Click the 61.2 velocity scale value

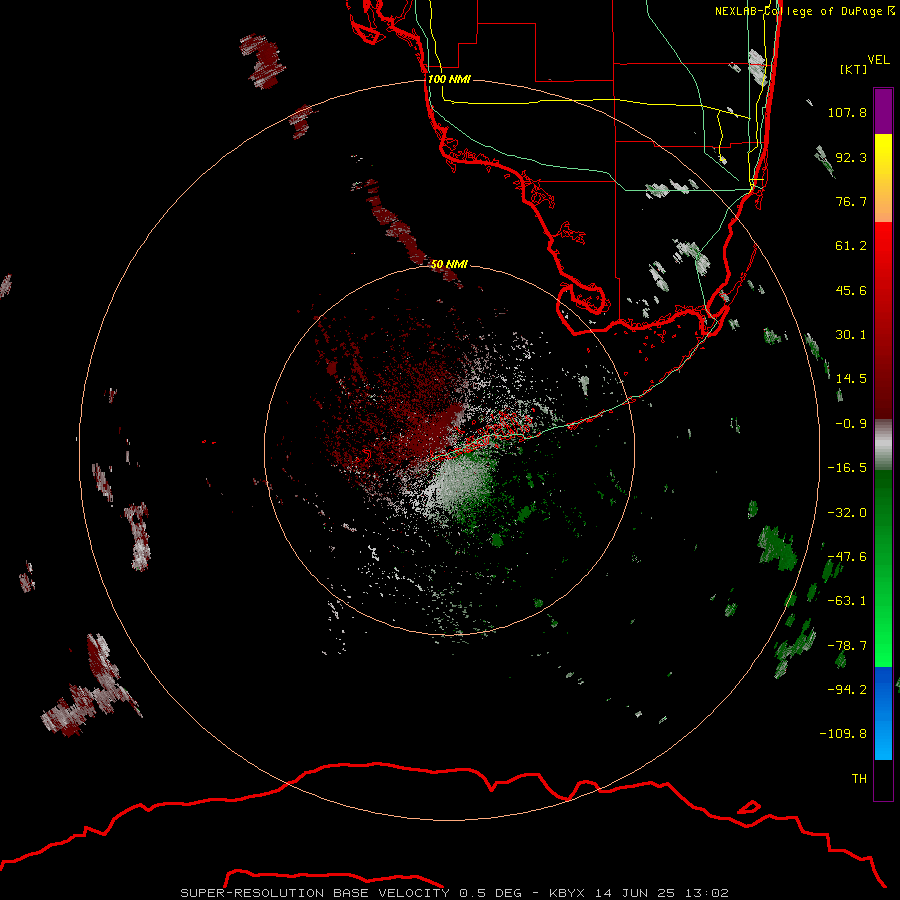851,246
